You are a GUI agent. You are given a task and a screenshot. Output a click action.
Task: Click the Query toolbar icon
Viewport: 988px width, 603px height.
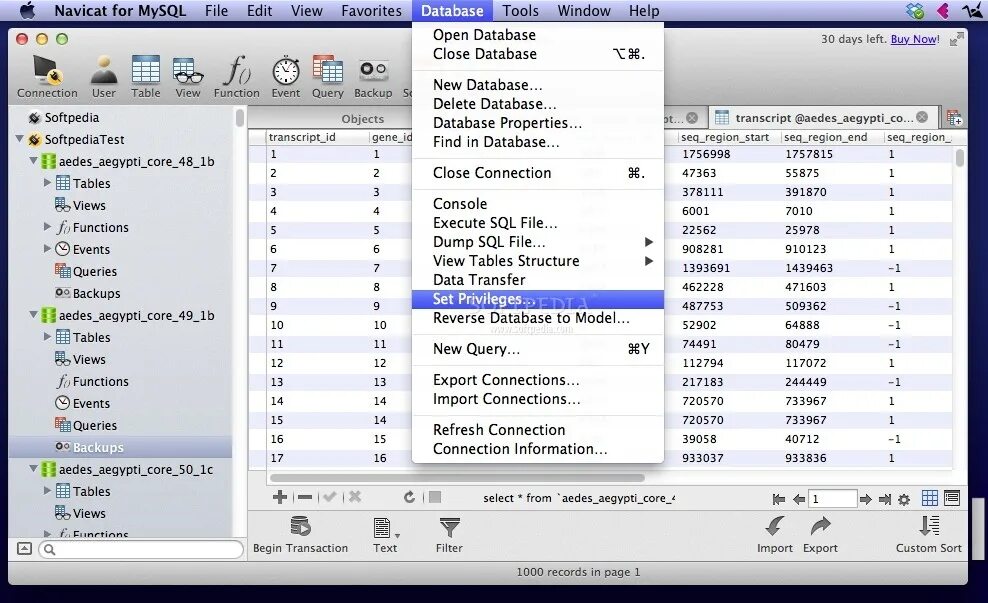pos(328,77)
